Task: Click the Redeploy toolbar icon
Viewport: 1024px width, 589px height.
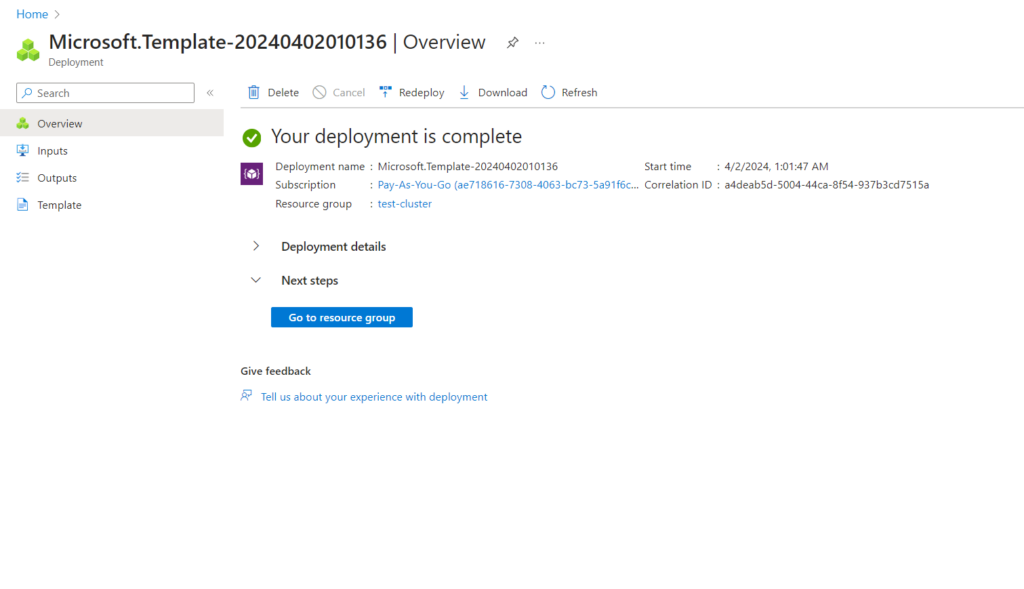Action: 385,92
